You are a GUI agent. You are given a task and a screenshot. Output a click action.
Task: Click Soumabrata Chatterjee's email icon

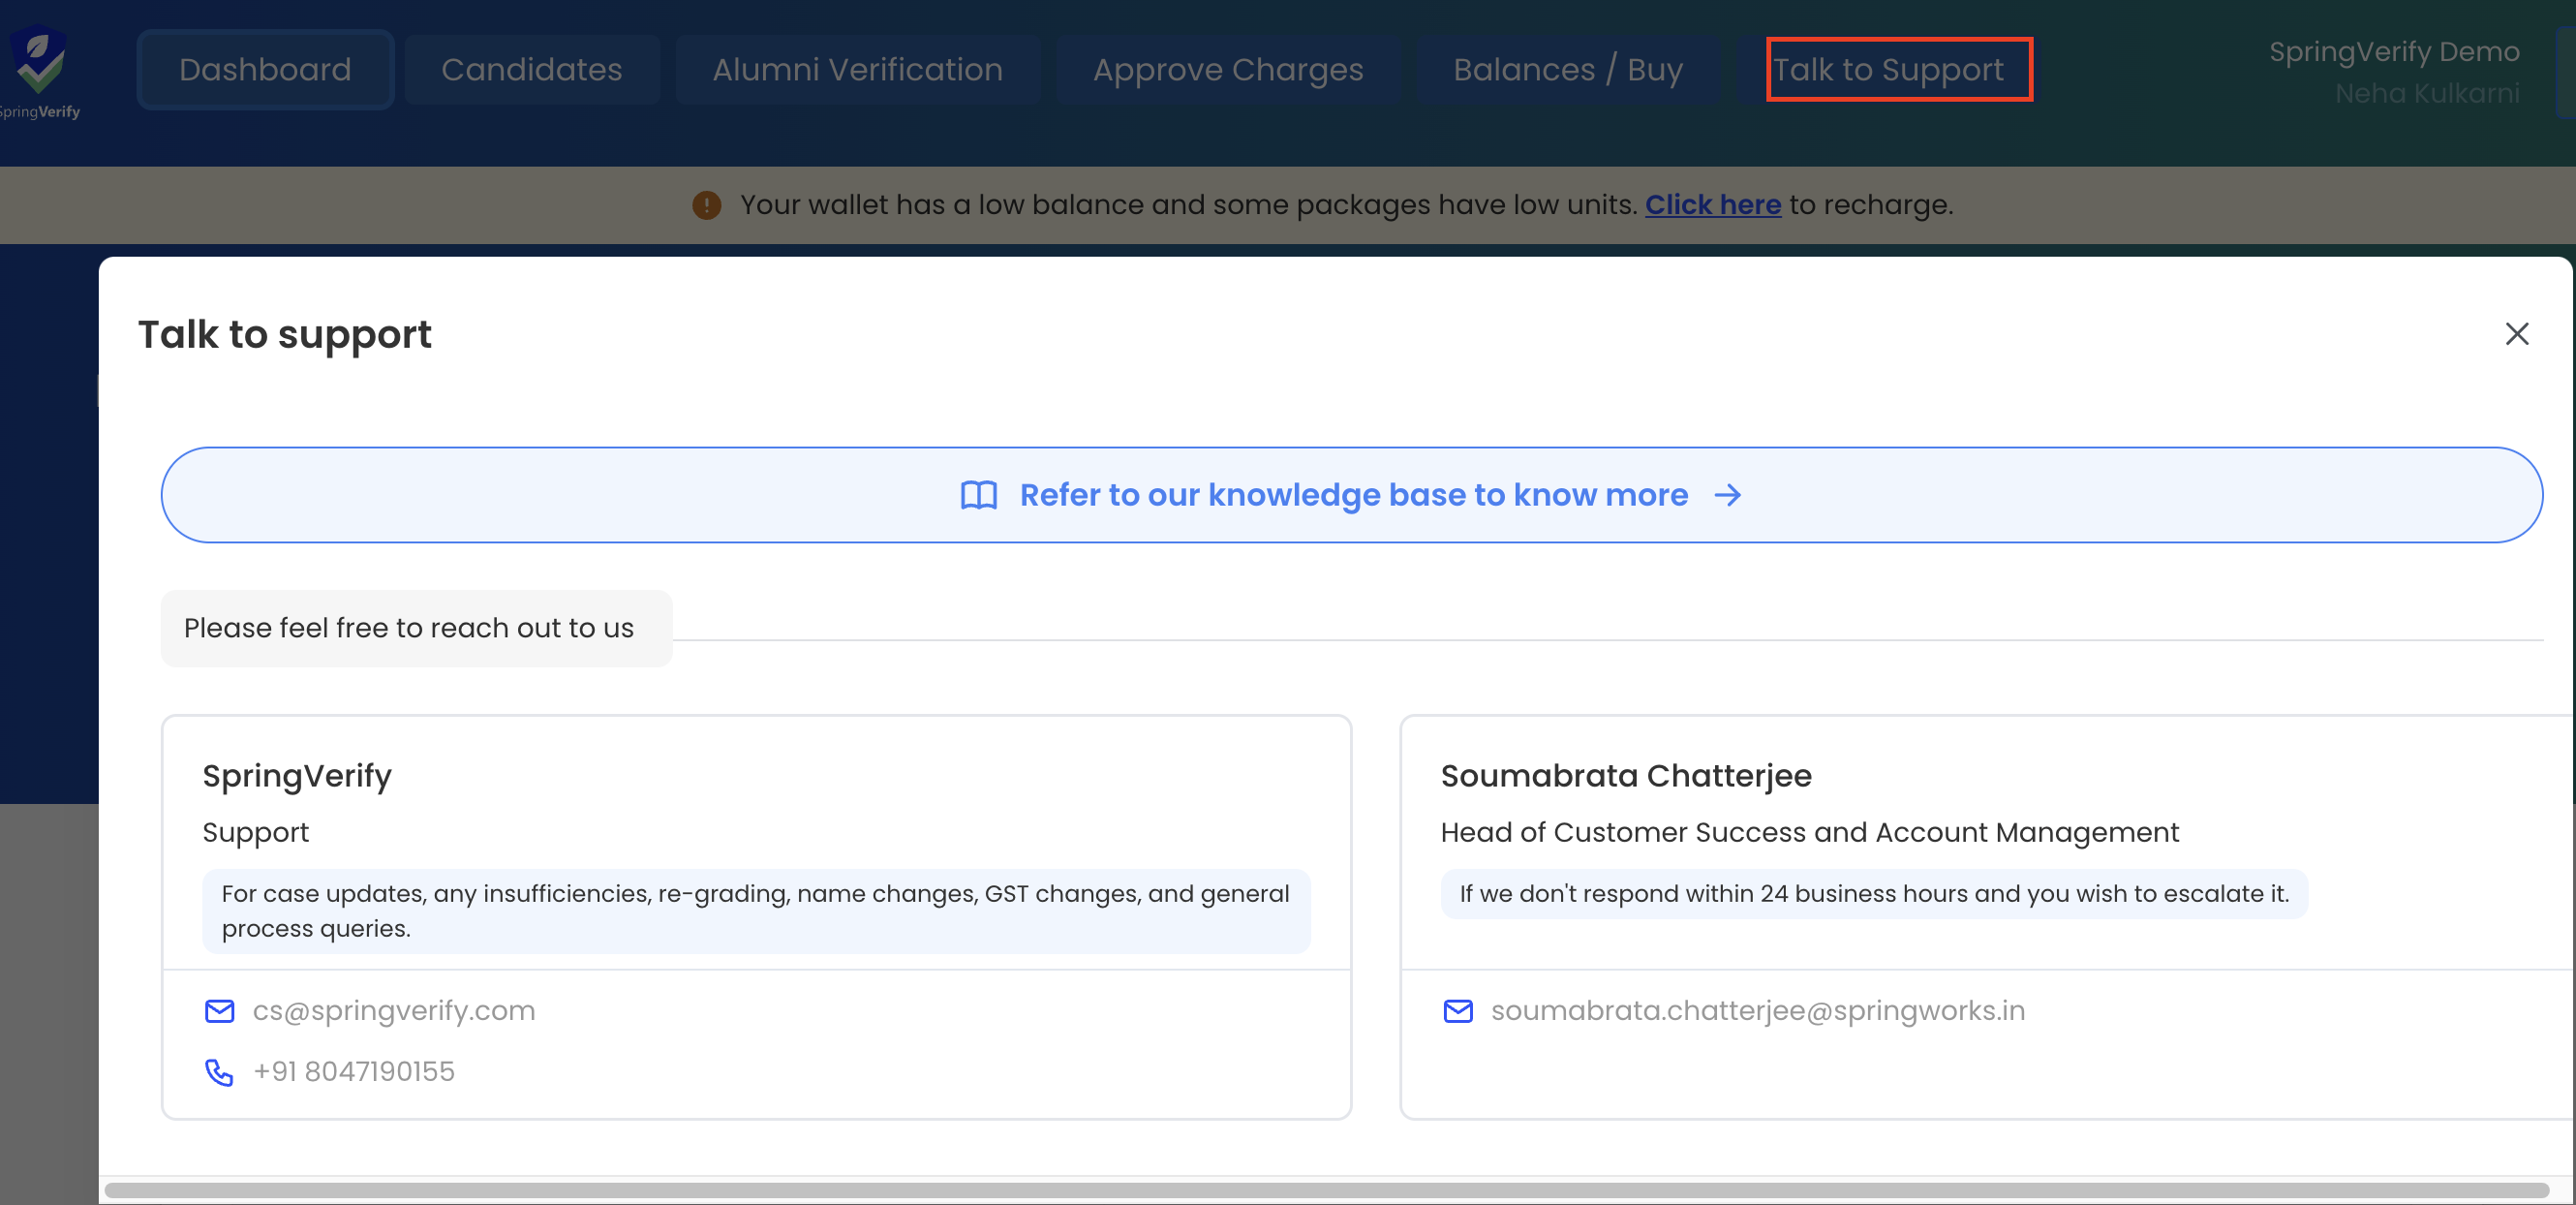pyautogui.click(x=1457, y=1011)
